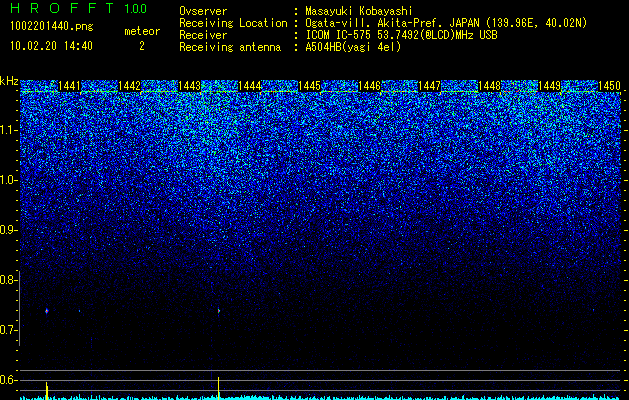The height and width of the screenshot is (400, 629).
Task: Click the 1446 time marker
Action: tap(369, 86)
